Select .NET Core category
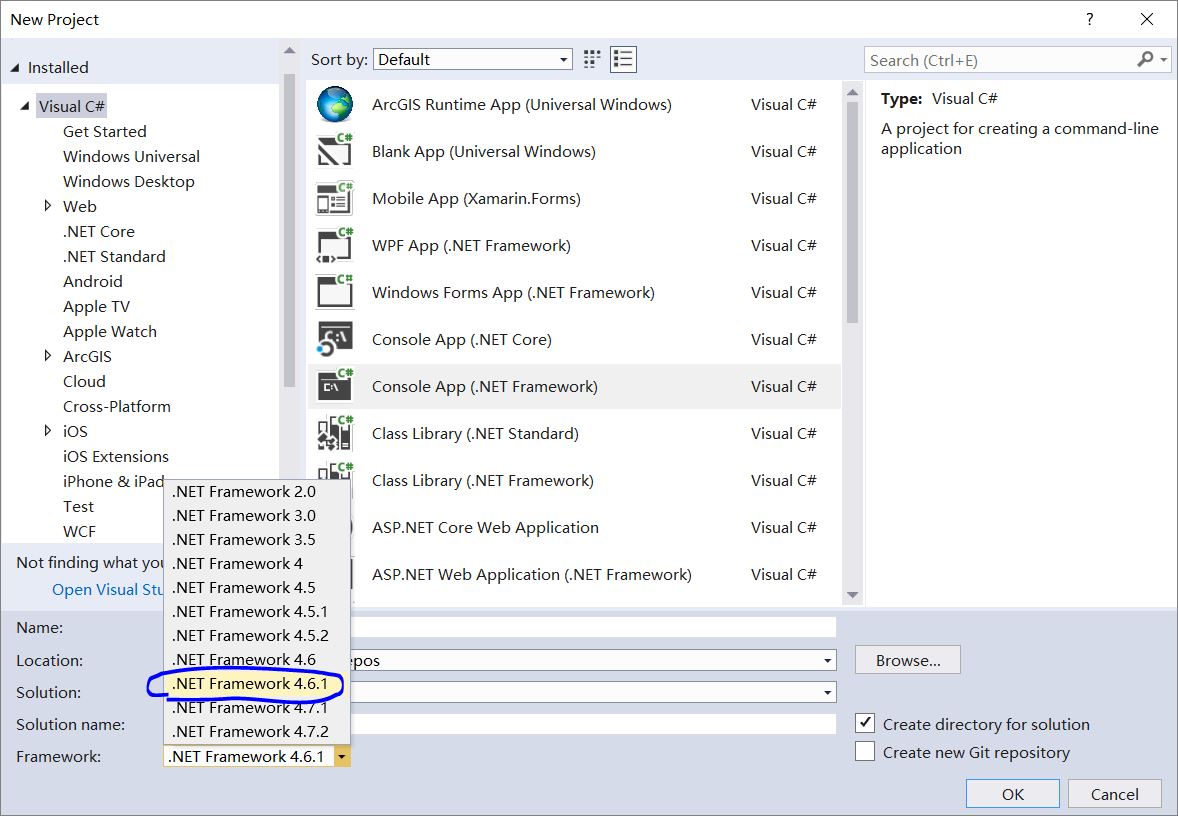The height and width of the screenshot is (816, 1178). 99,231
